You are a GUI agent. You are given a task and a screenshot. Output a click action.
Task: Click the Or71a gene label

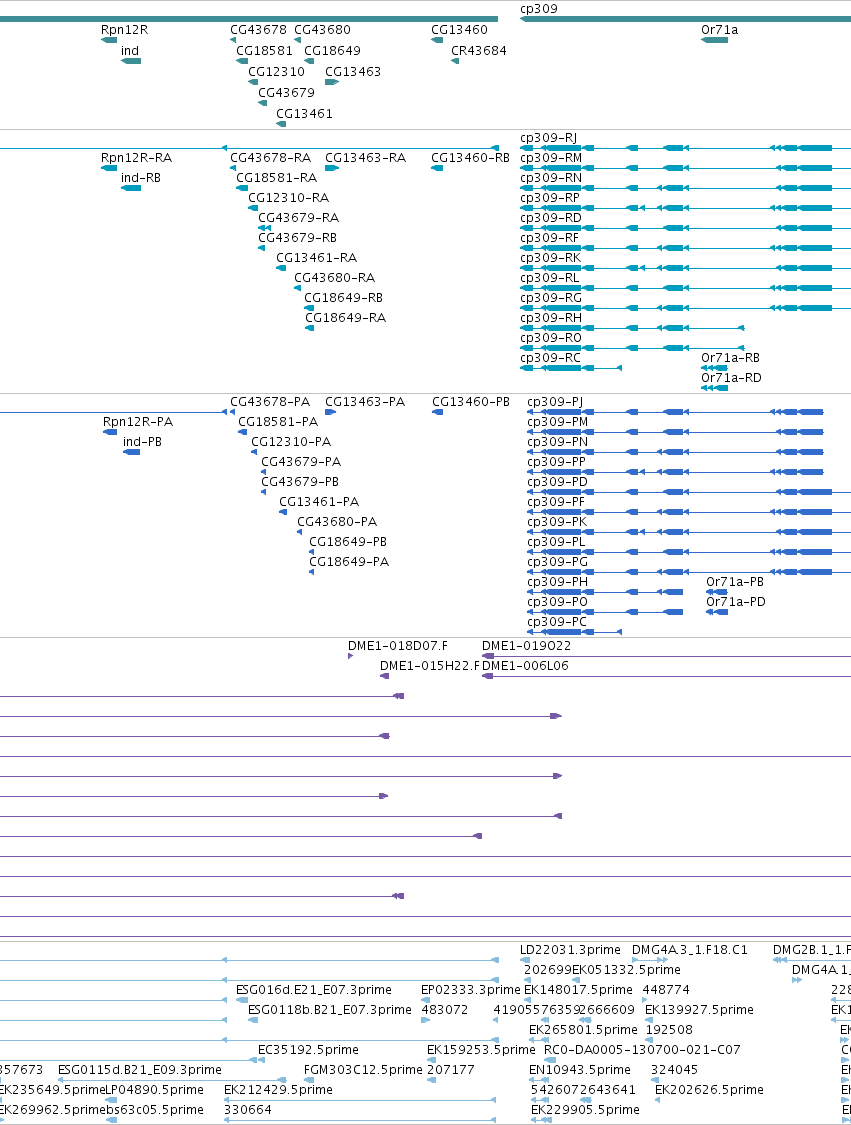tap(720, 29)
